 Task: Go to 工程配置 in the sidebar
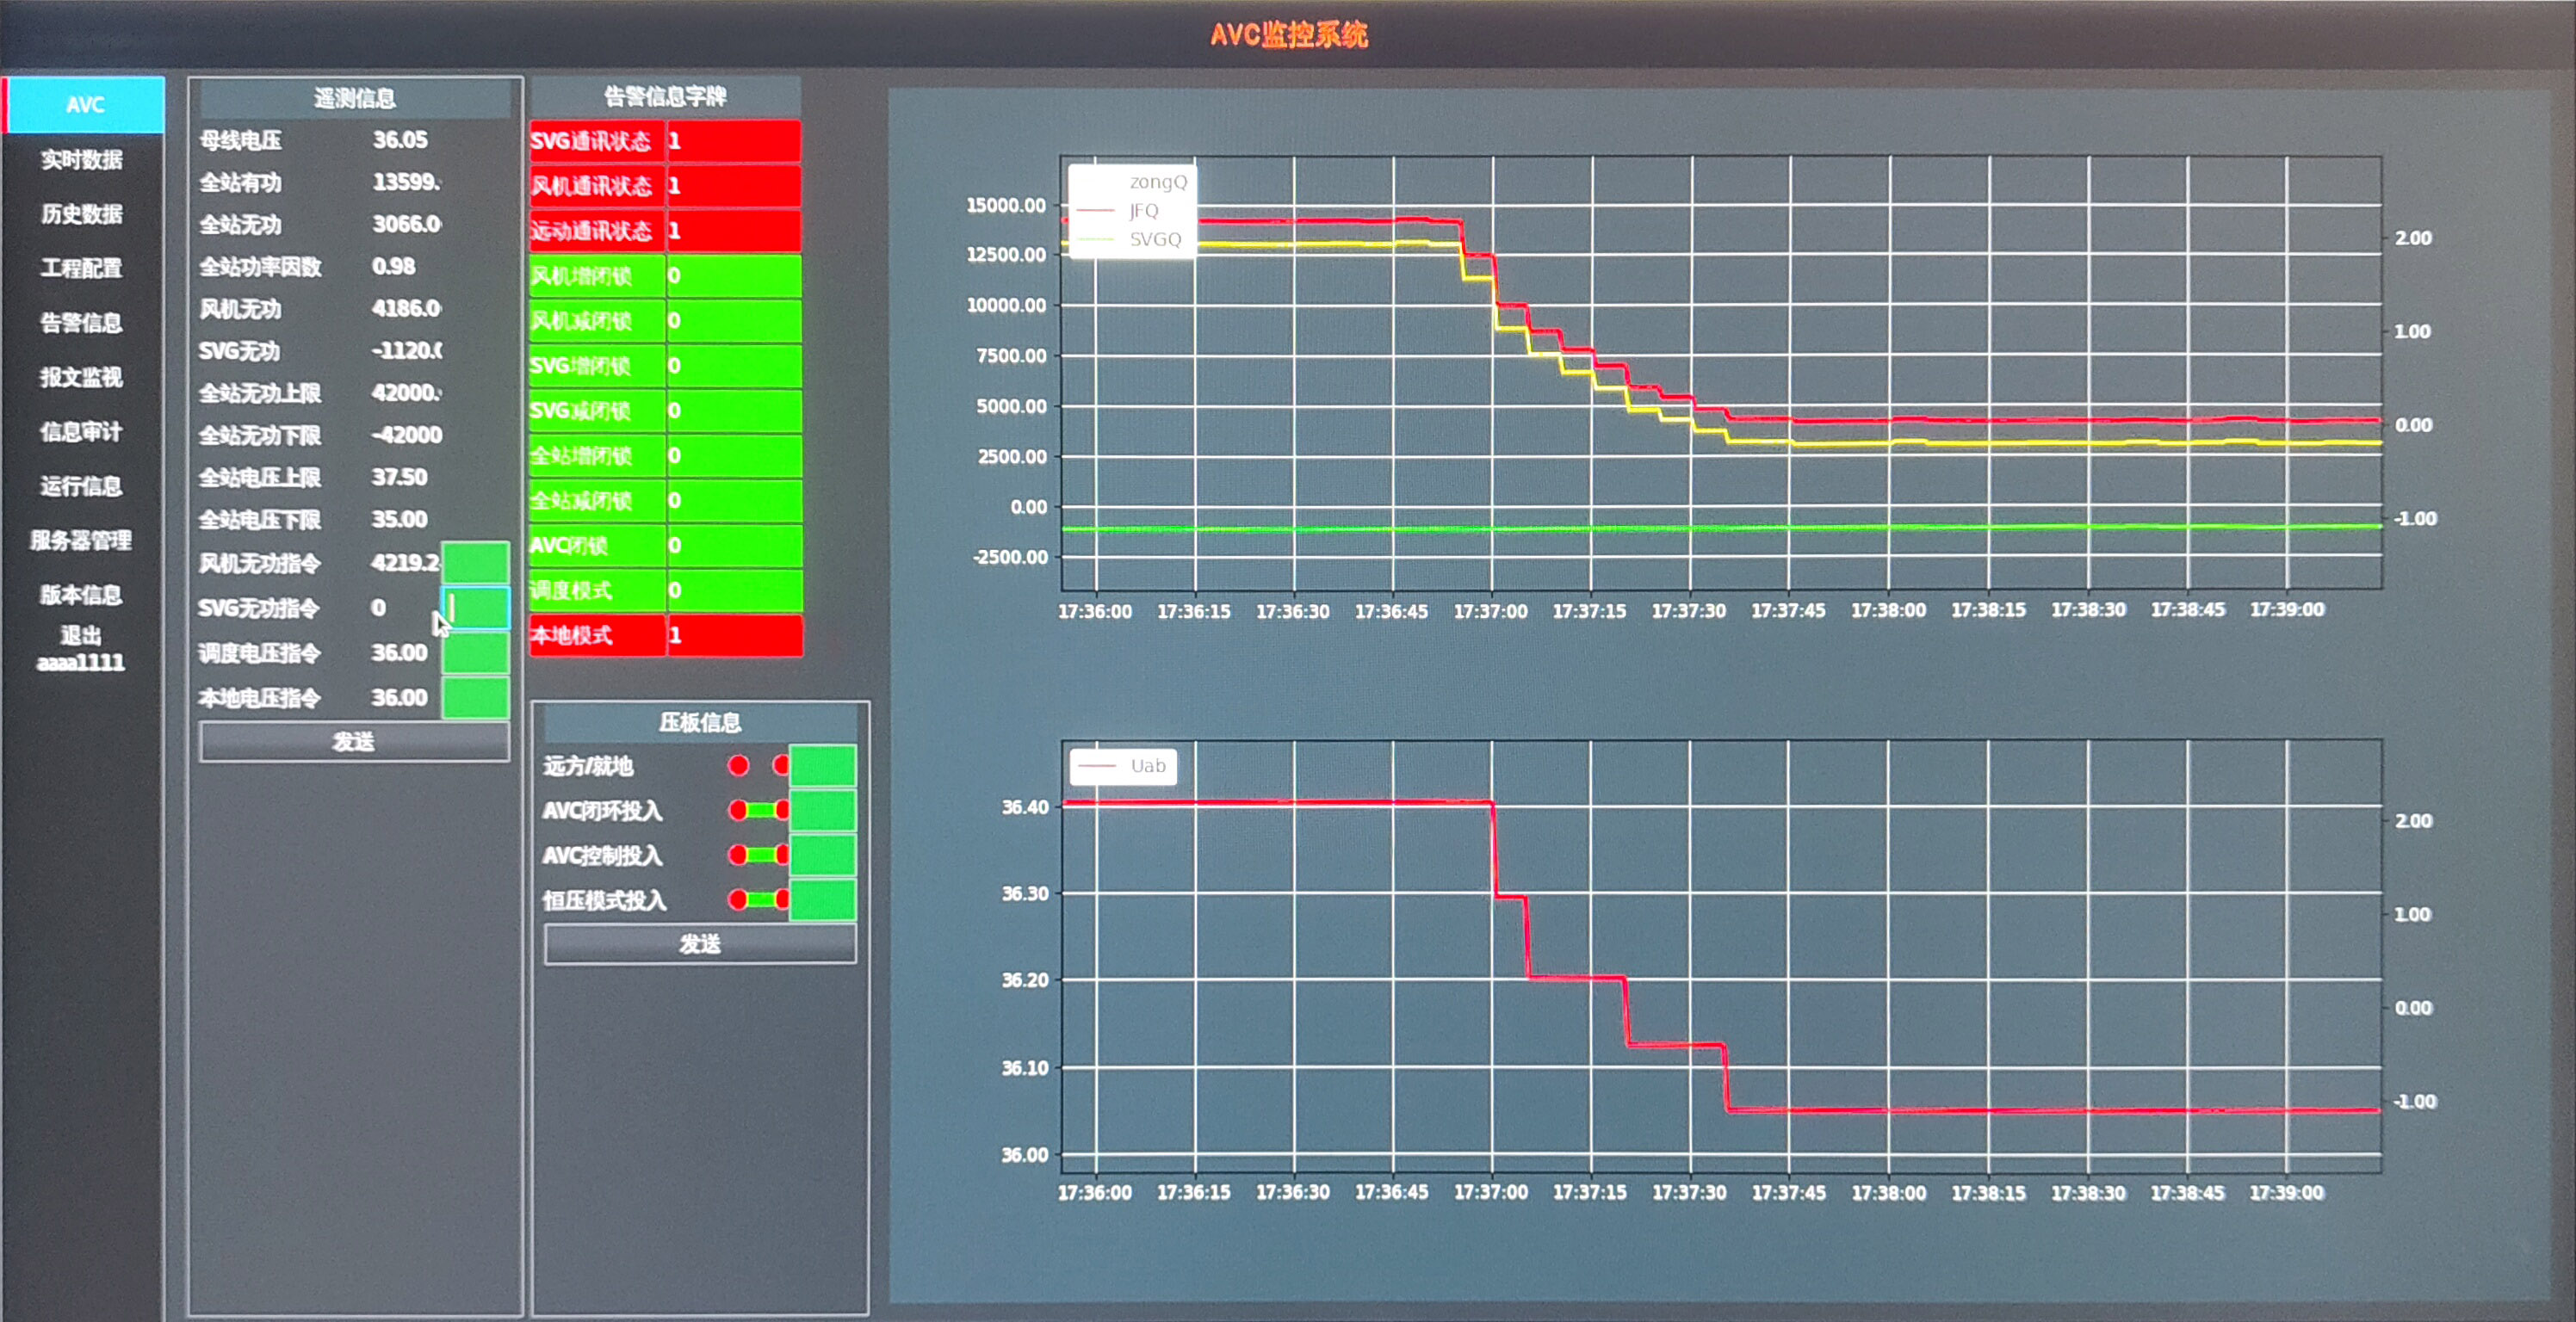pyautogui.click(x=82, y=268)
